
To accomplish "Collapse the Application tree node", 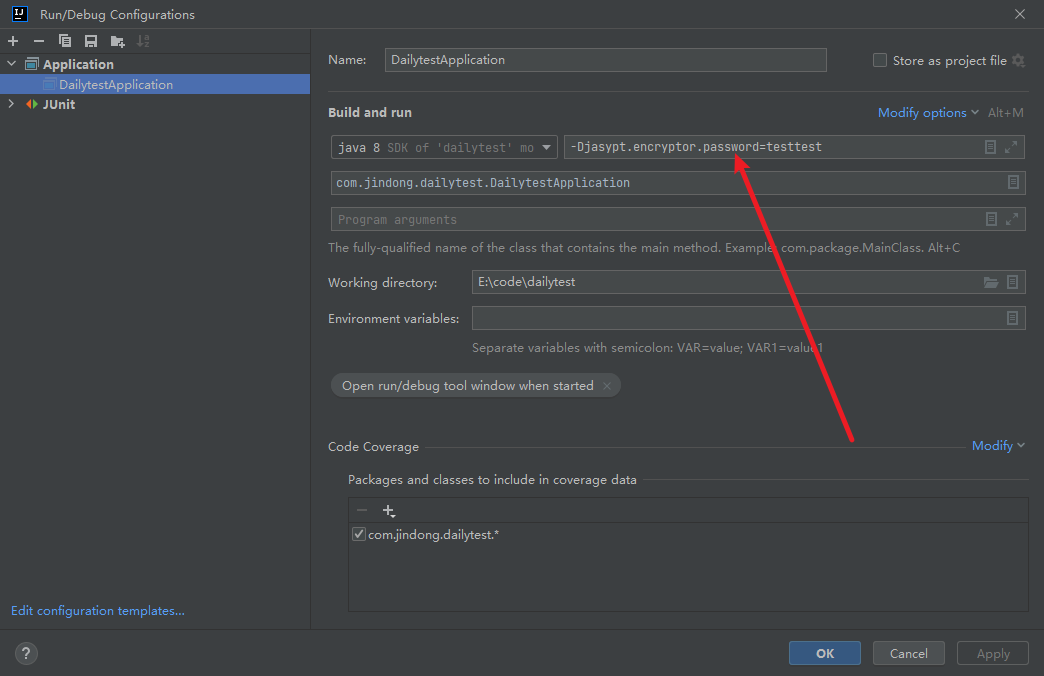I will coord(12,64).
